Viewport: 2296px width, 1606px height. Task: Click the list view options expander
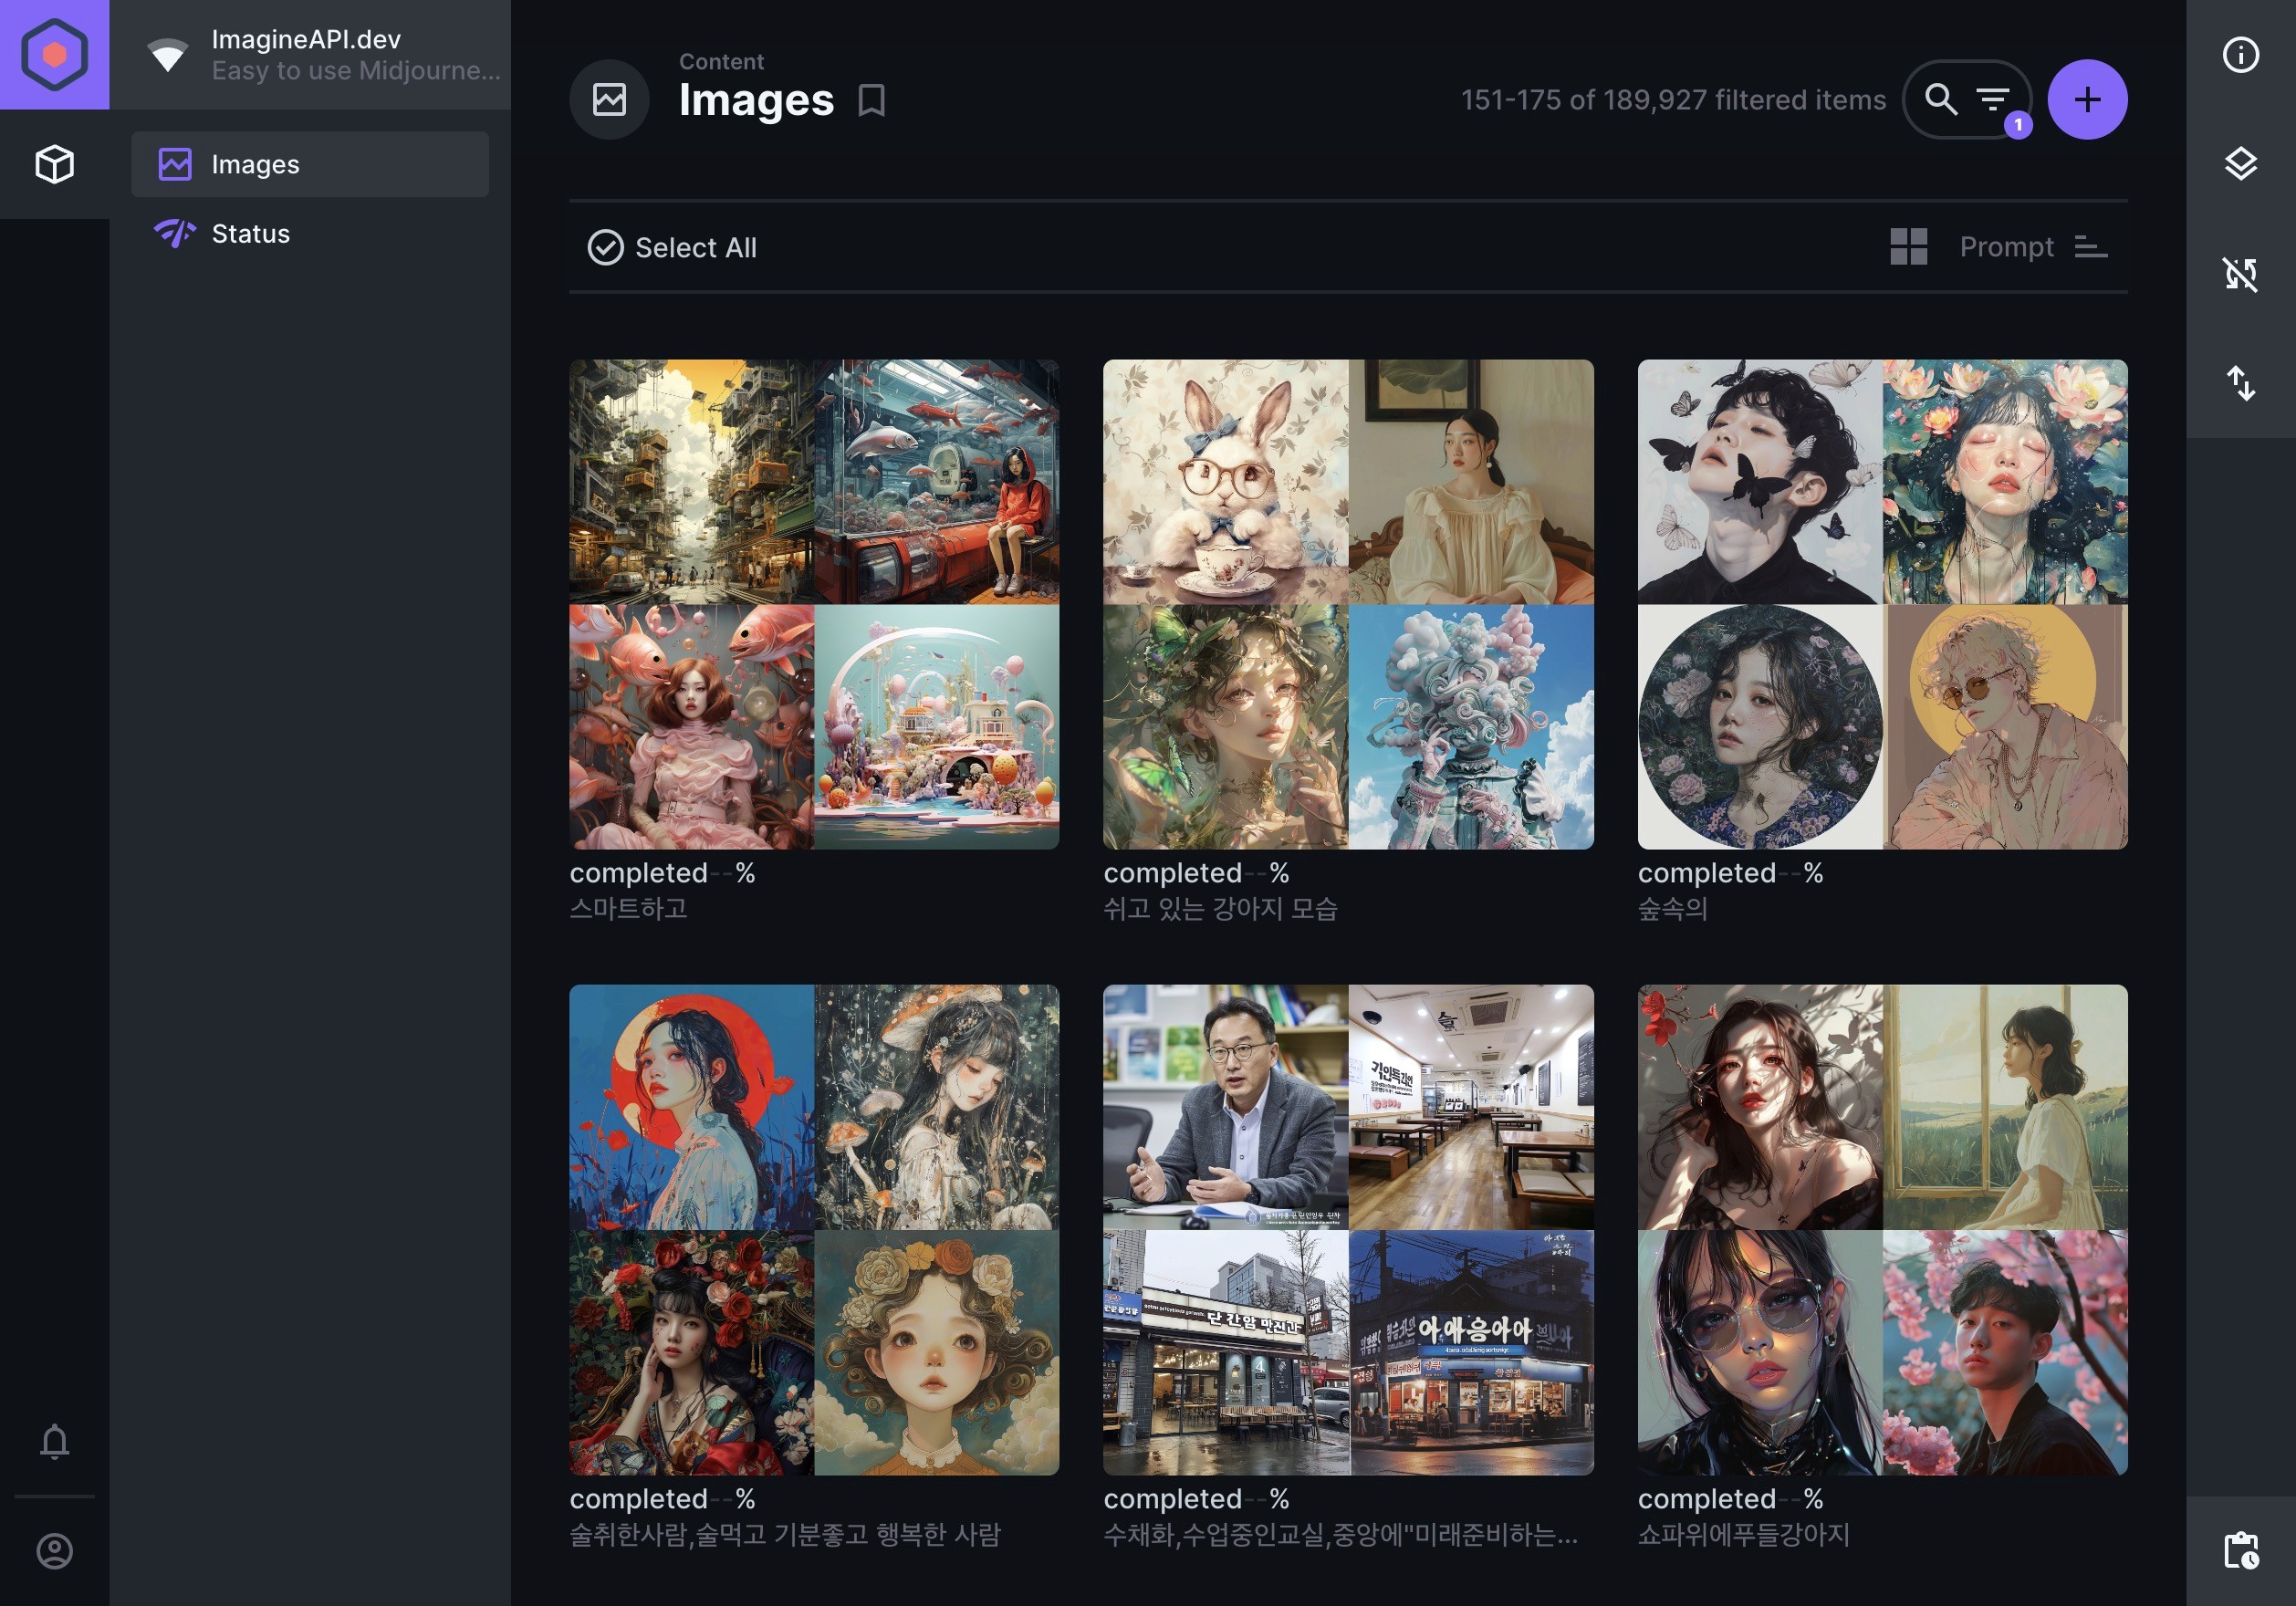(2088, 247)
